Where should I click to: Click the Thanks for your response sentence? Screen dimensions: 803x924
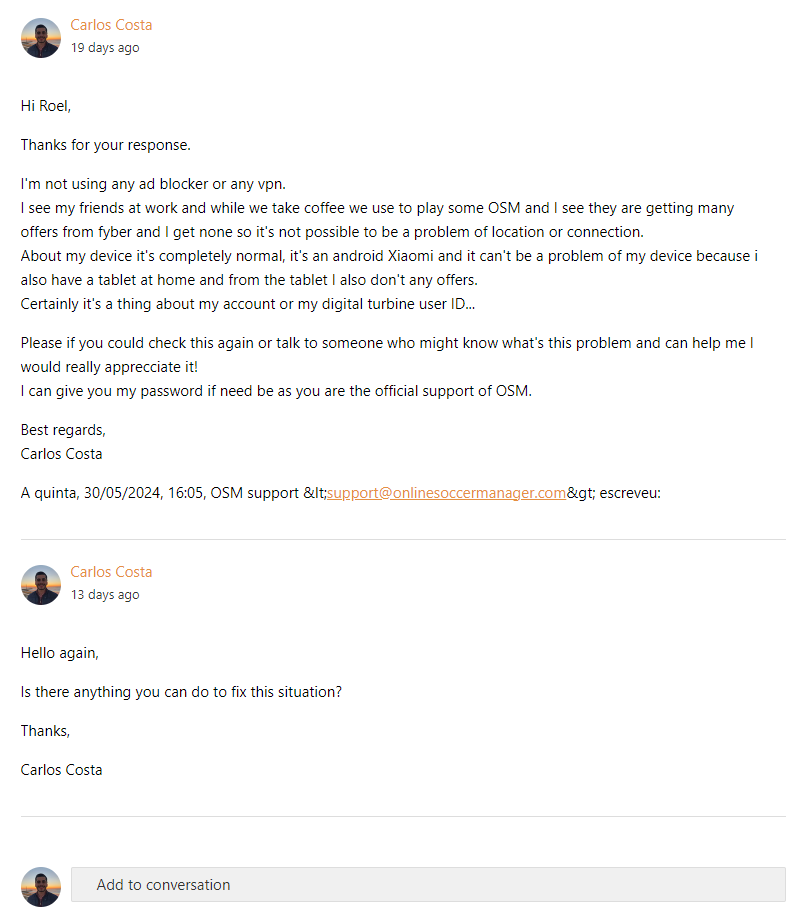[x=105, y=145]
